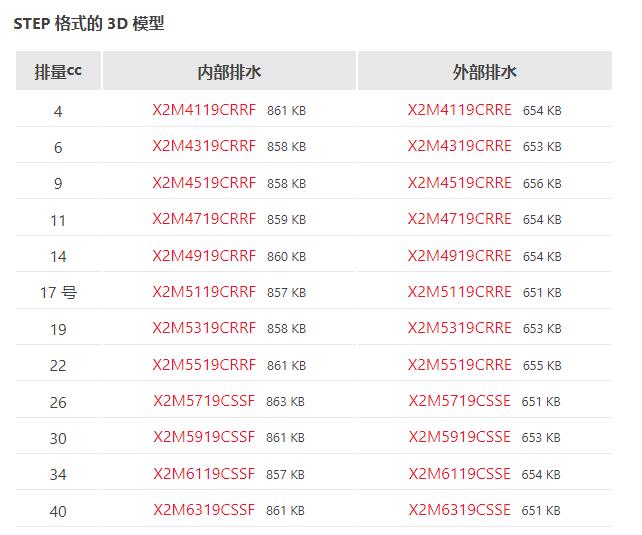Open the X2M4319CRRE 653 KB file
Screen dimensions: 642x535
click(459, 146)
